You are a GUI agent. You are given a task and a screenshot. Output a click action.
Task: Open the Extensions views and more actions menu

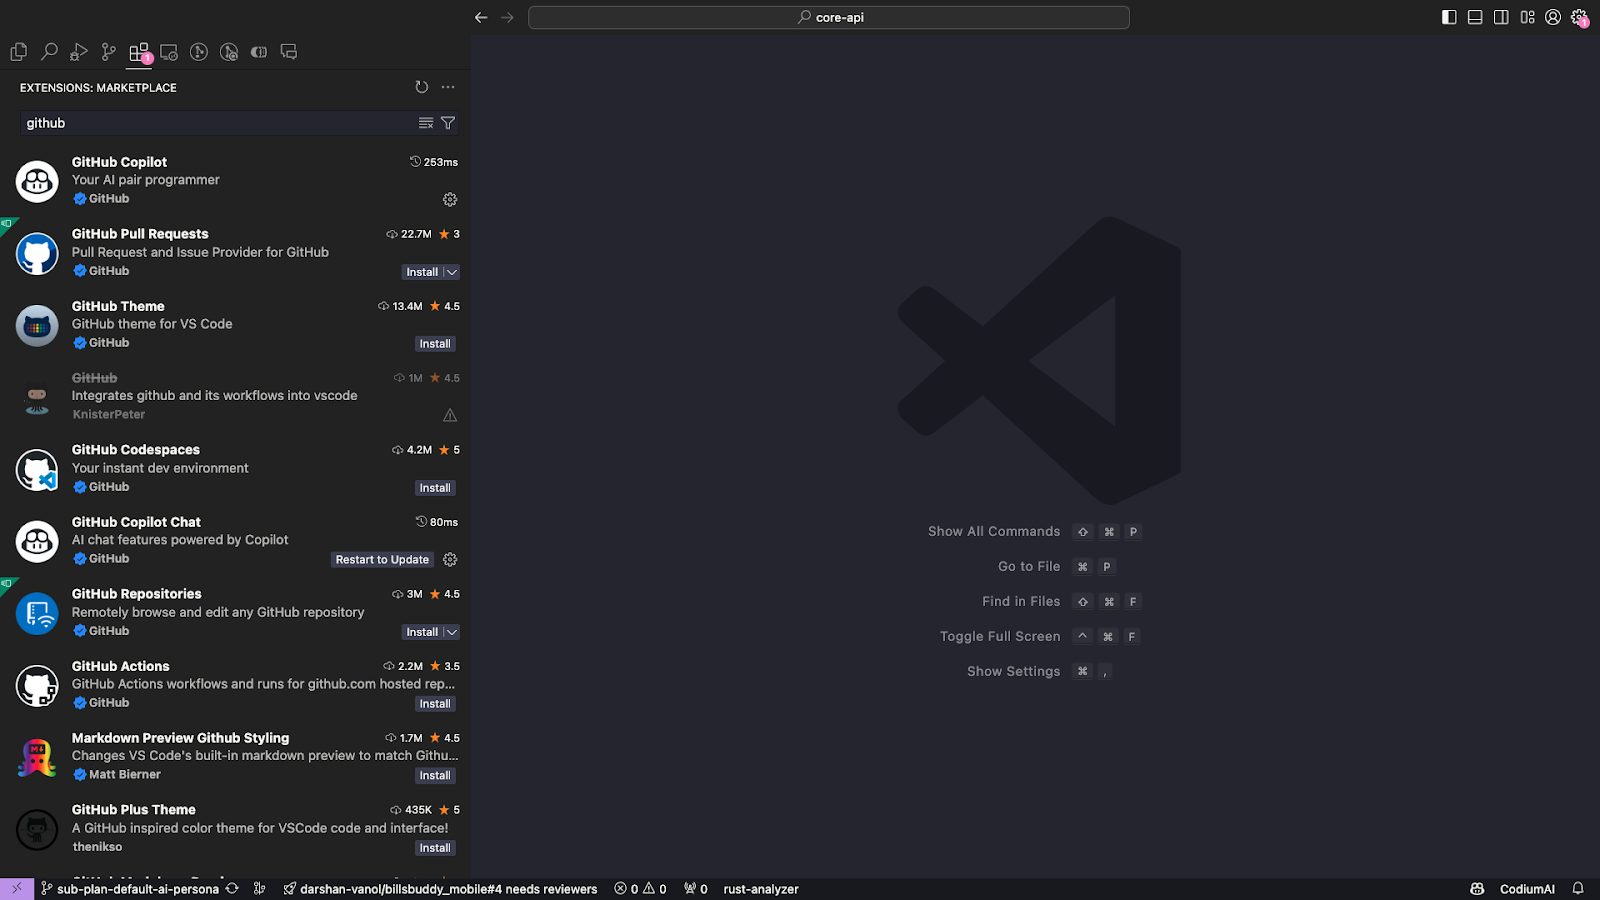448,87
